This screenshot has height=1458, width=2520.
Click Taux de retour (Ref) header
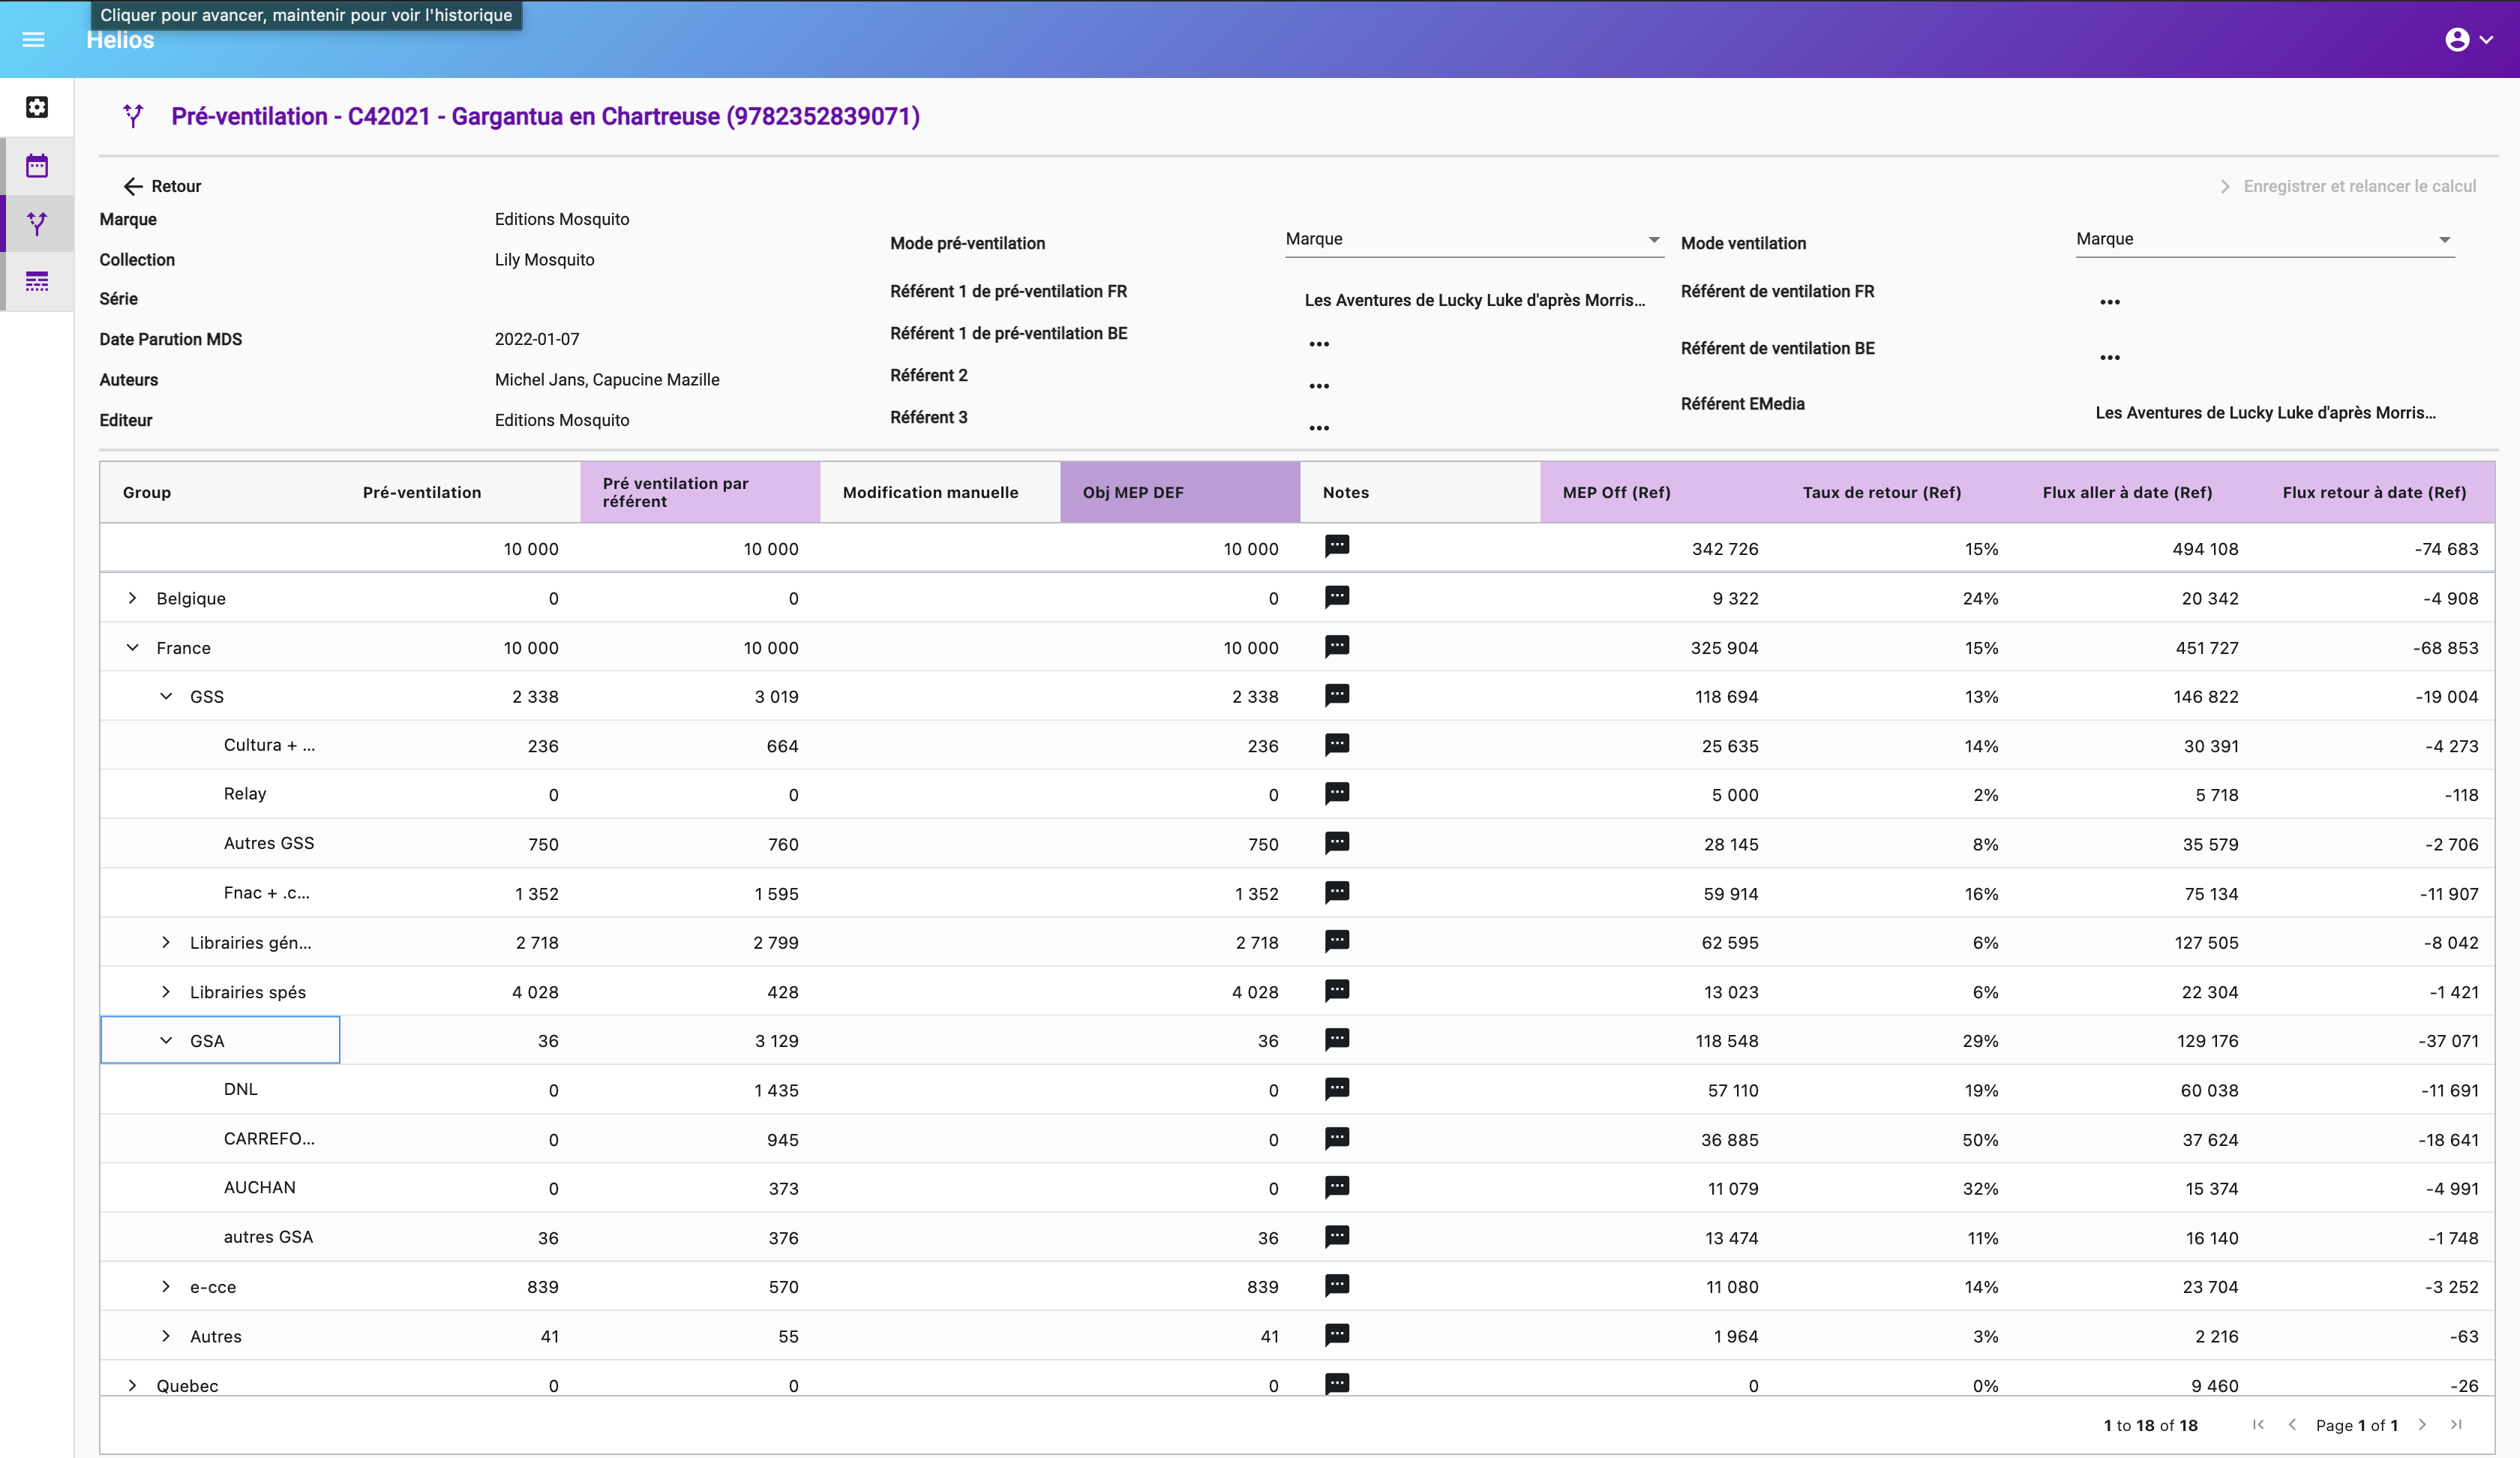click(x=1900, y=492)
